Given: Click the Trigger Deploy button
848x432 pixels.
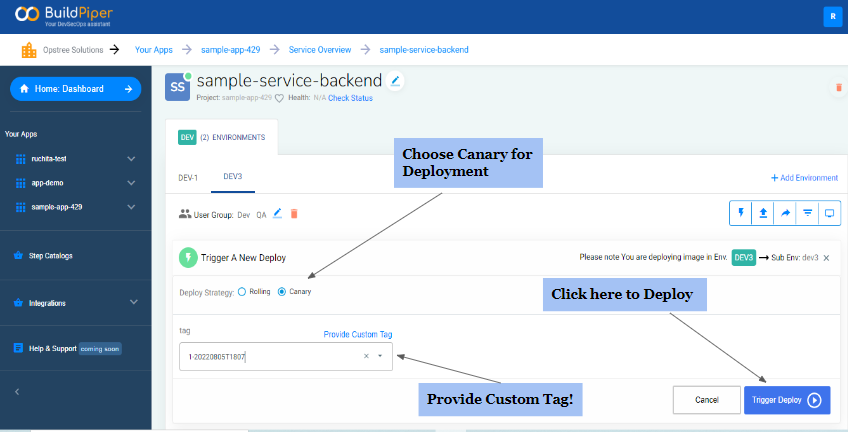Looking at the screenshot, I should click(787, 400).
